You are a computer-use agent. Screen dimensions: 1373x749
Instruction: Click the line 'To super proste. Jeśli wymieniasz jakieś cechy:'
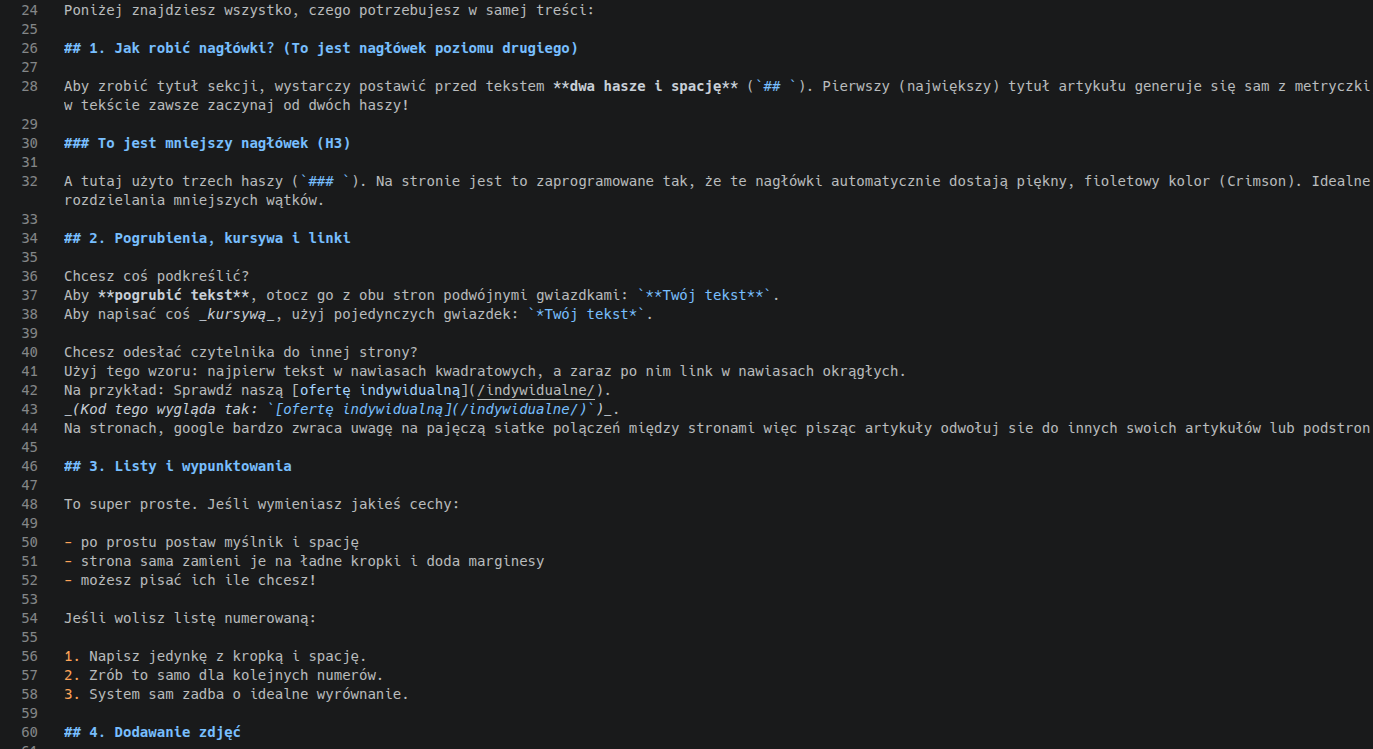[261, 504]
